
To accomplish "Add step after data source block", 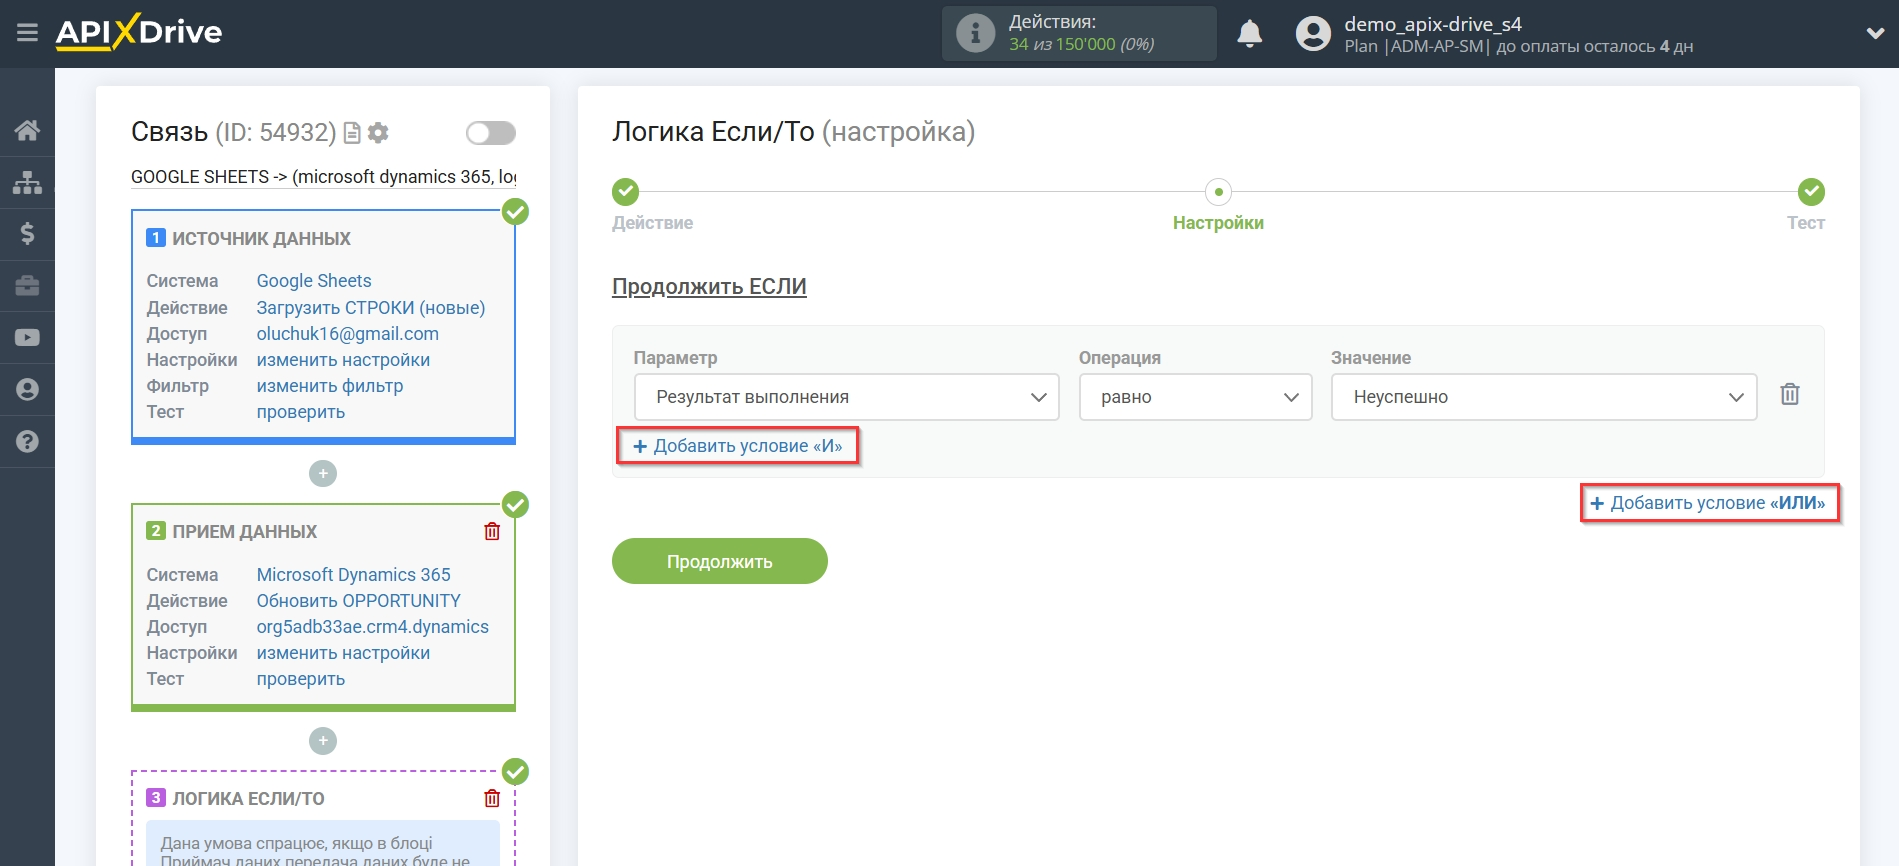I will click(323, 473).
